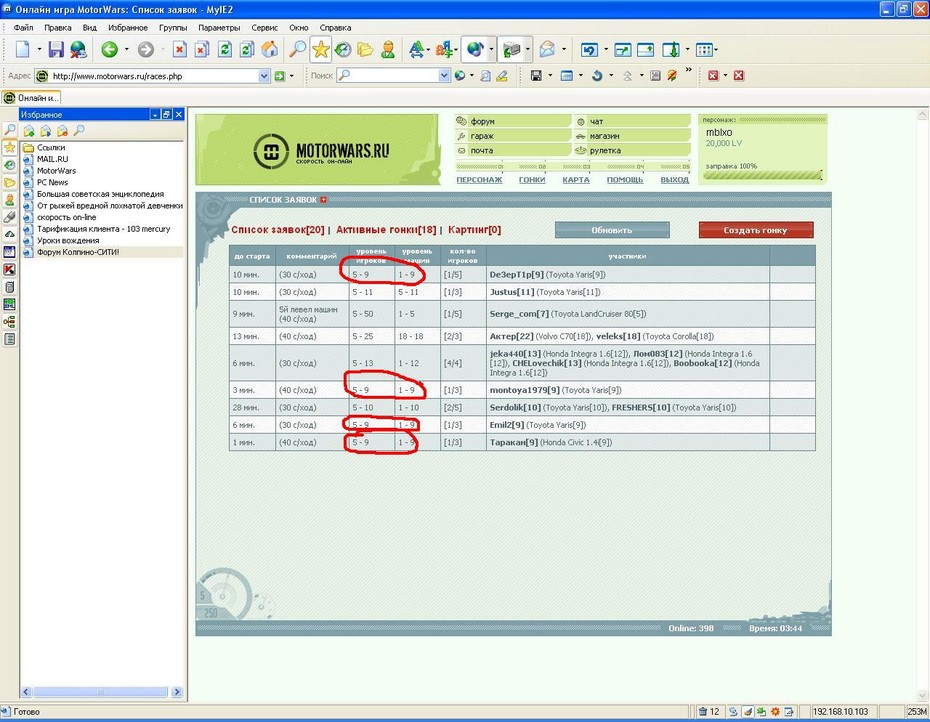Open the history clock icon in main toolbar

click(343, 50)
